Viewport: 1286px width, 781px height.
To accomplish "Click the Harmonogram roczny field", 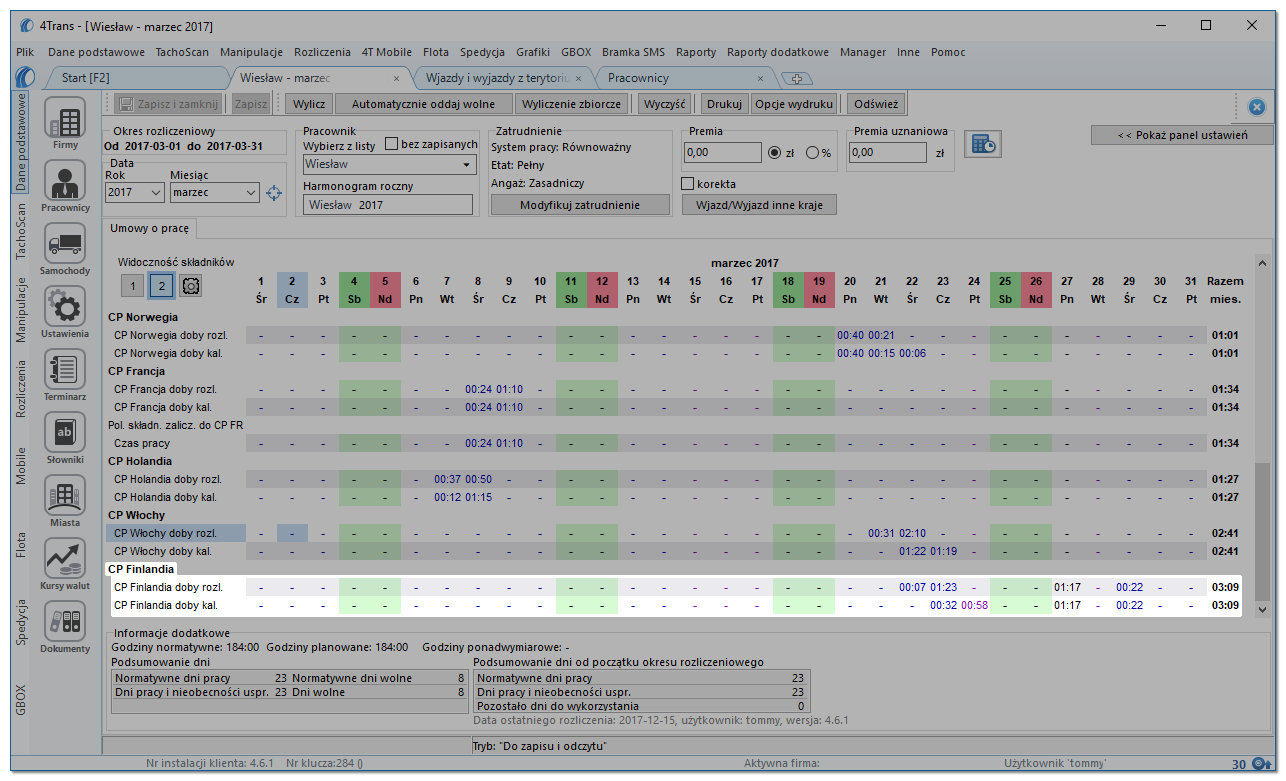I will [388, 204].
